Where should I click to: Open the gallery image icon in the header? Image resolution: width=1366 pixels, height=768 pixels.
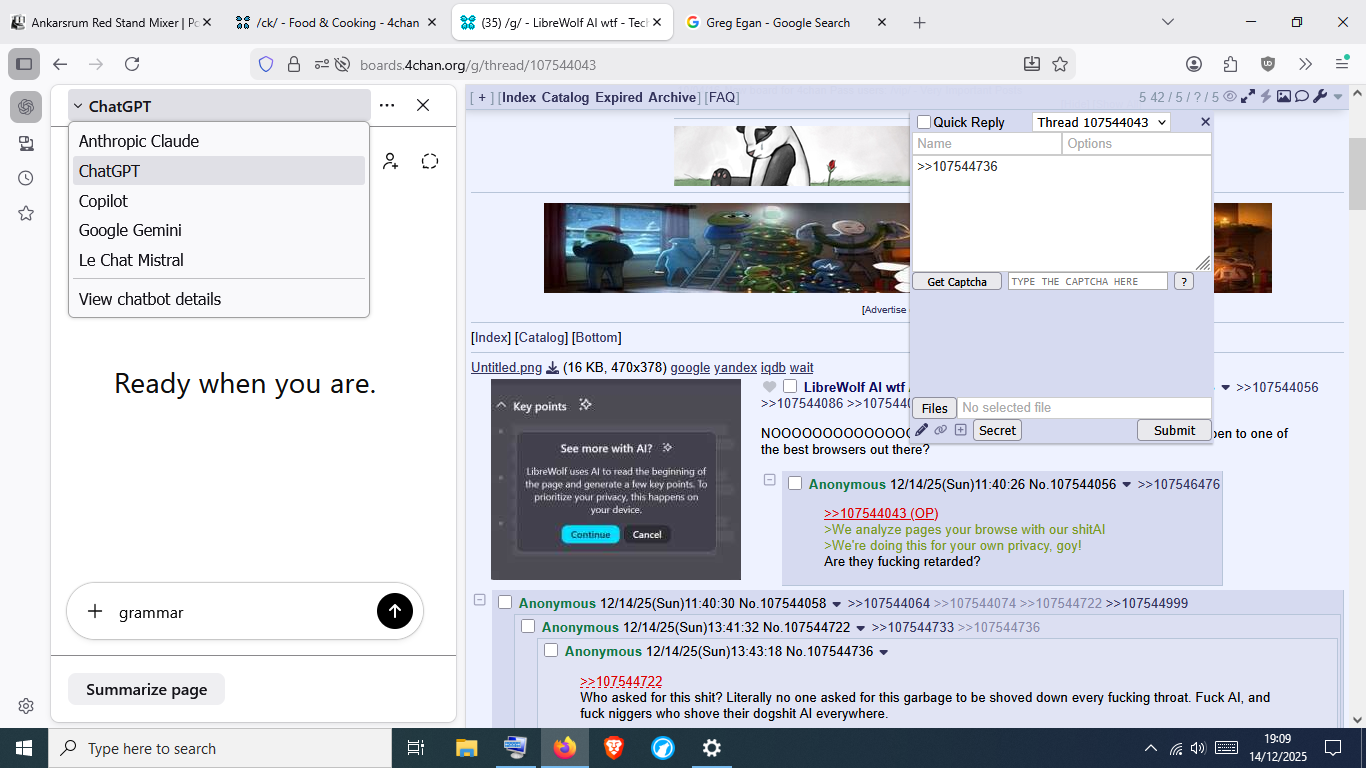(1284, 97)
